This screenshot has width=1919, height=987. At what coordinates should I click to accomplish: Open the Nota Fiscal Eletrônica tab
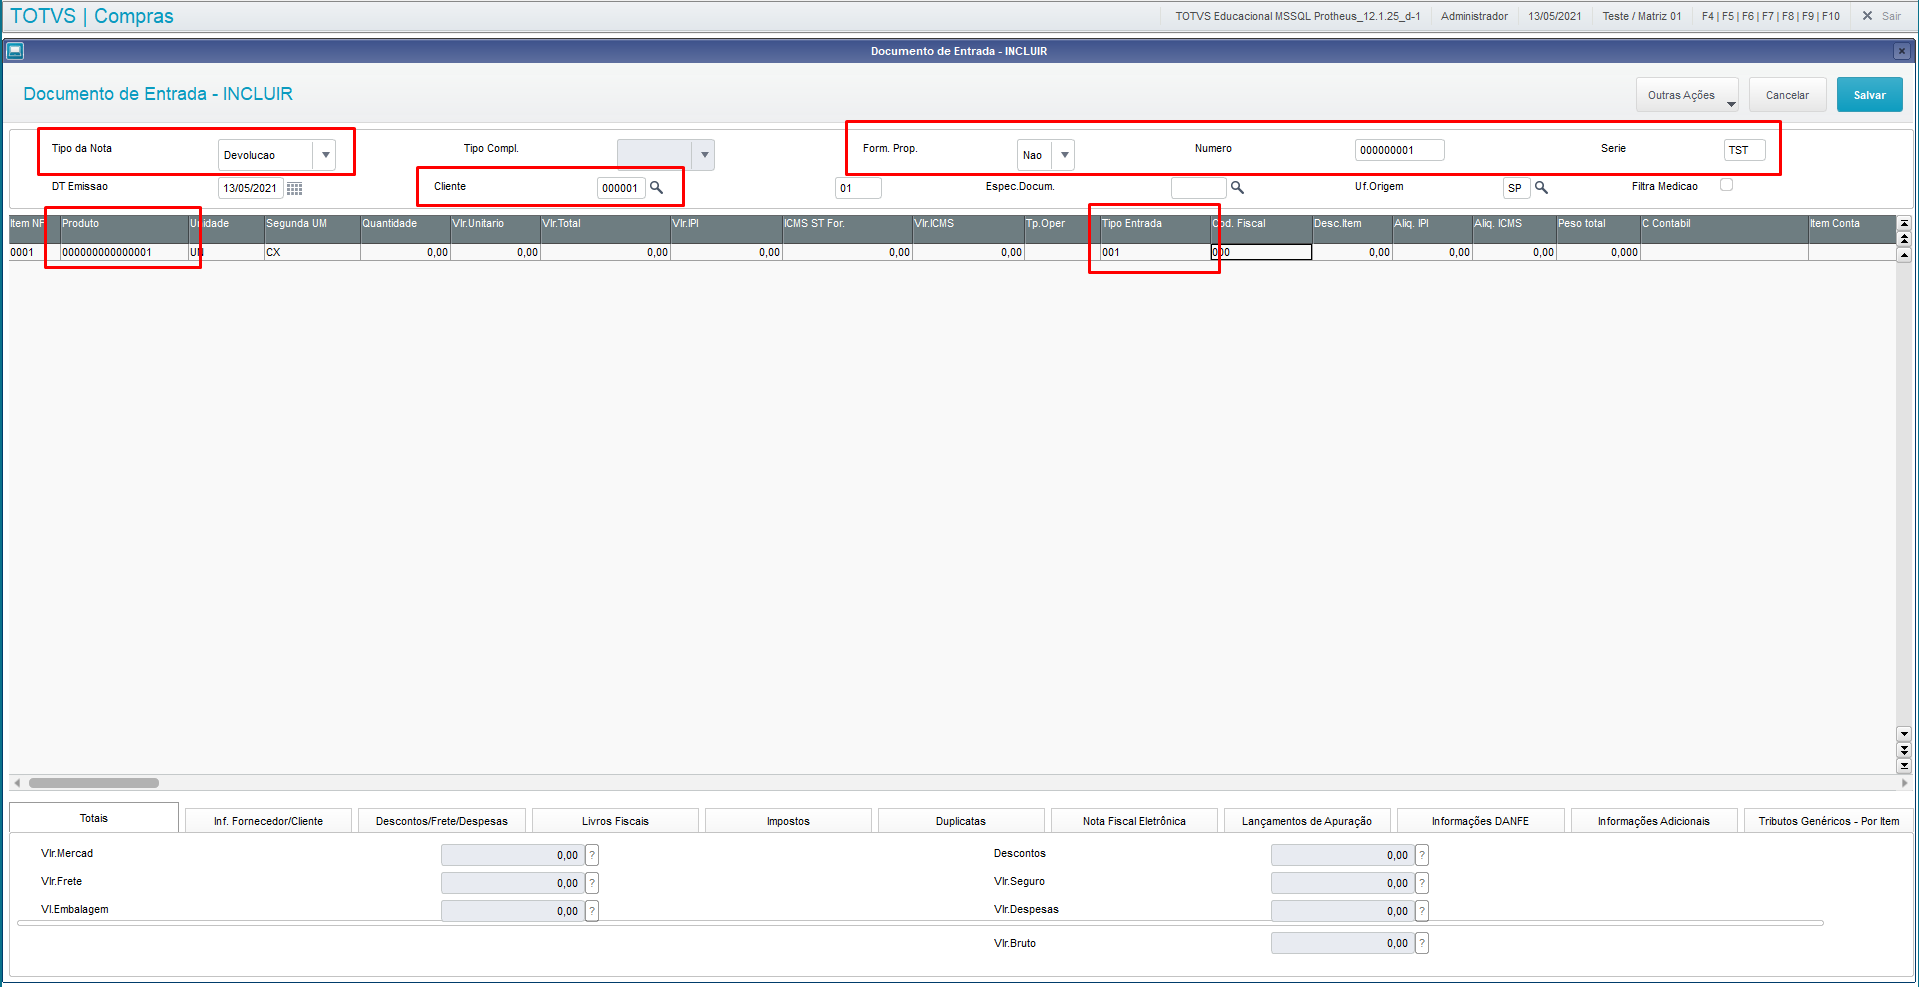click(x=1134, y=821)
